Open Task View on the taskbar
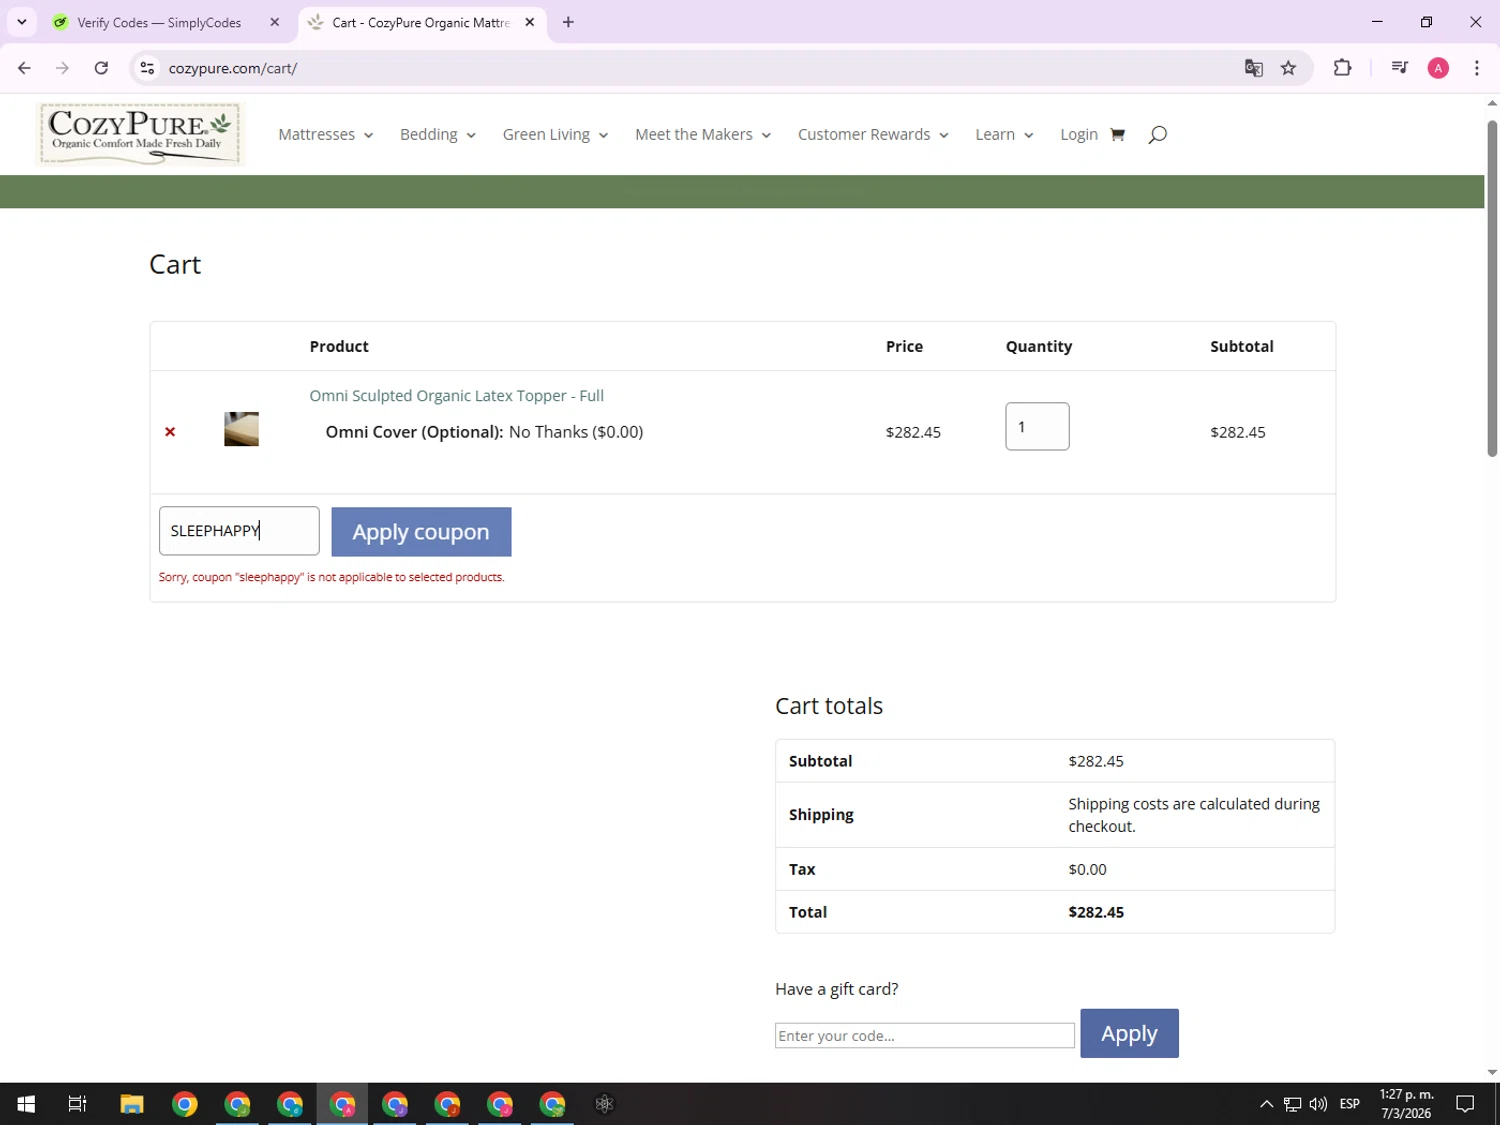 click(x=77, y=1104)
